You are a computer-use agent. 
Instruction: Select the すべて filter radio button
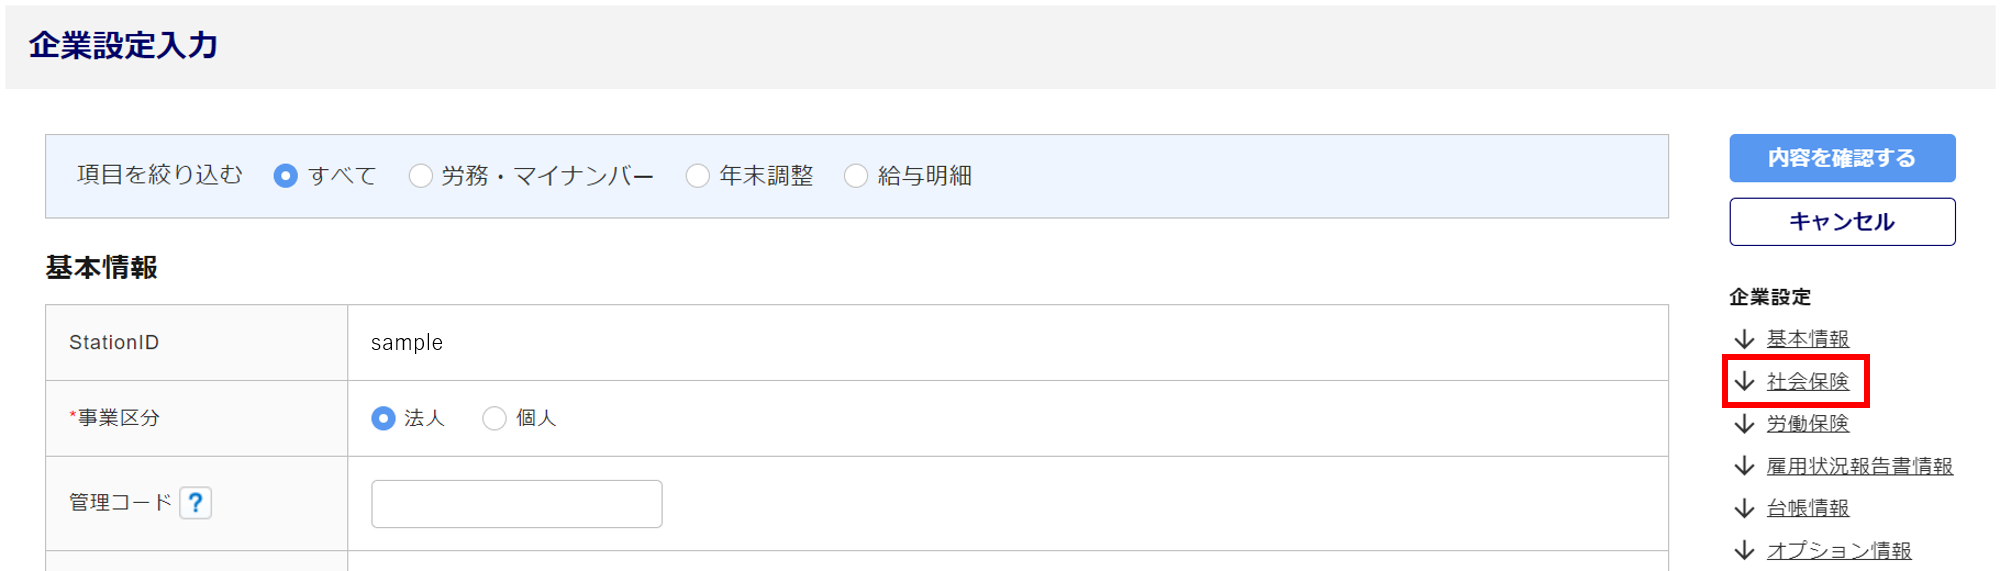(286, 176)
